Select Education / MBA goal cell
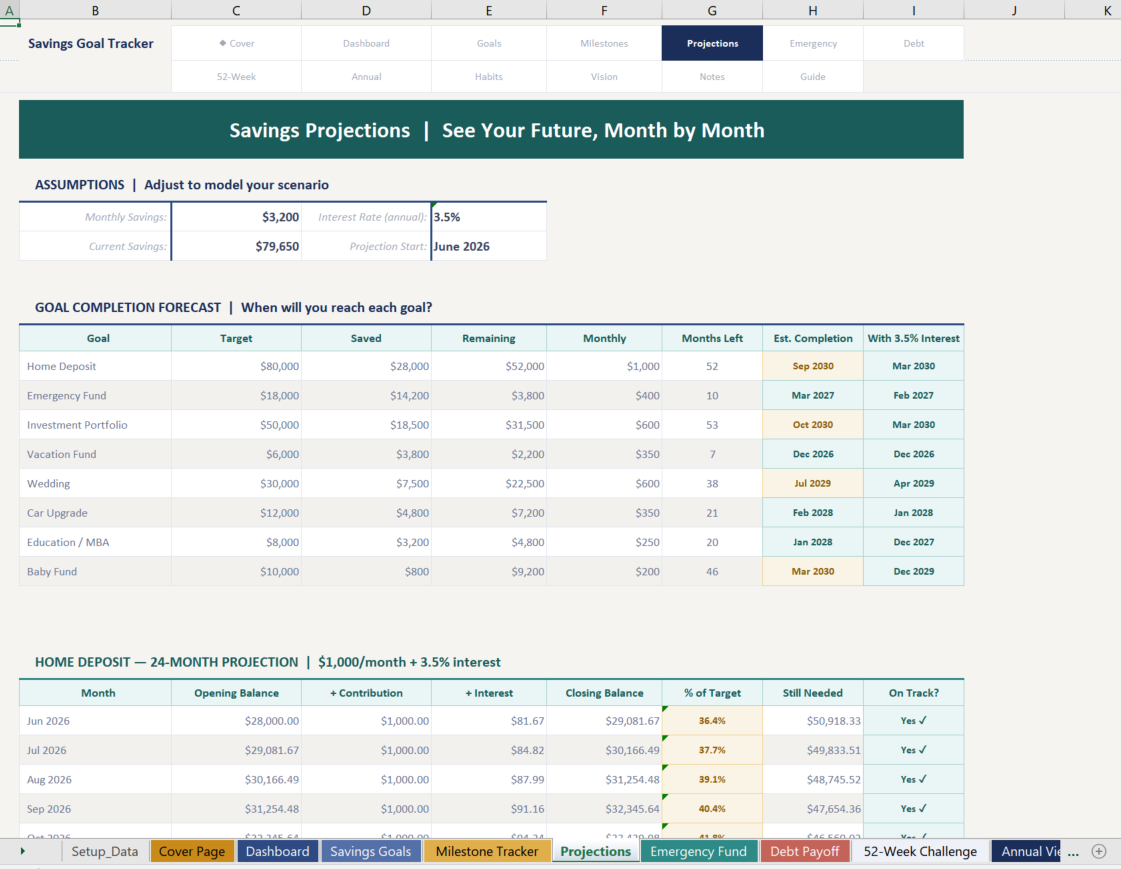 click(95, 542)
